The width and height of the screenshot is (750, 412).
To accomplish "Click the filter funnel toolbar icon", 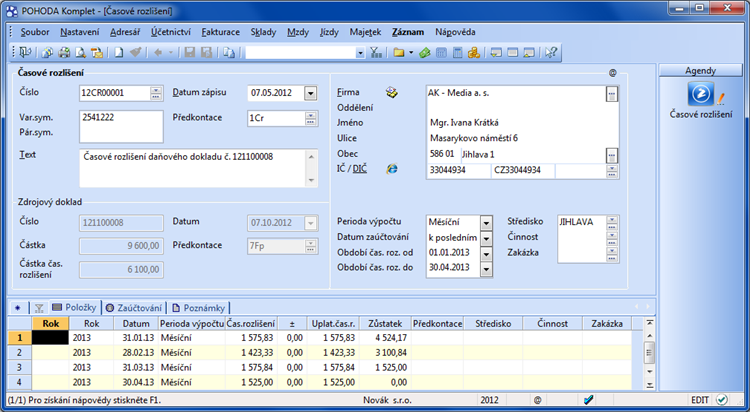I will [x=376, y=53].
